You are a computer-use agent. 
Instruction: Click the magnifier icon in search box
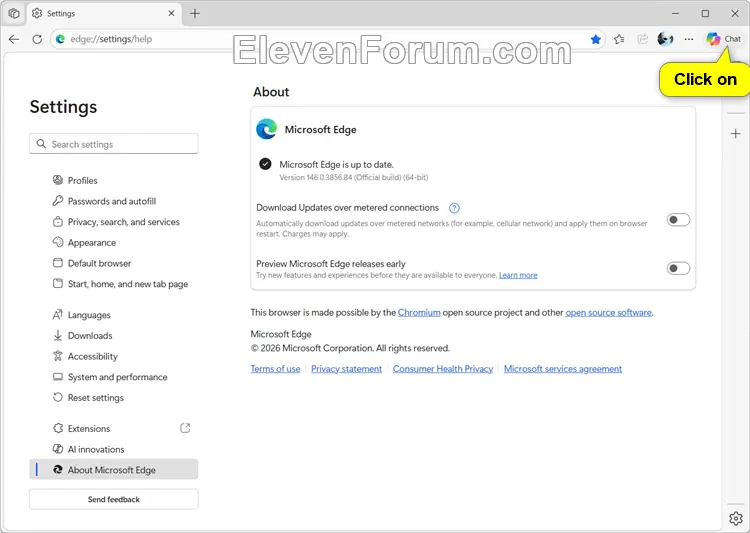click(41, 144)
